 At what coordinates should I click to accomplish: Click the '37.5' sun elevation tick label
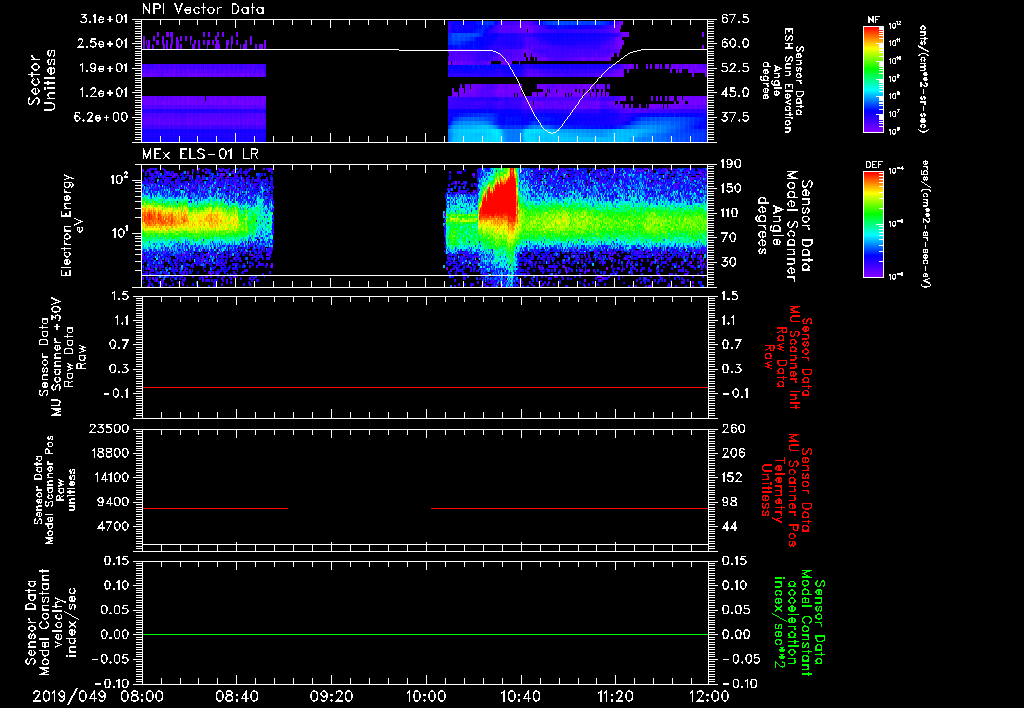pos(735,117)
